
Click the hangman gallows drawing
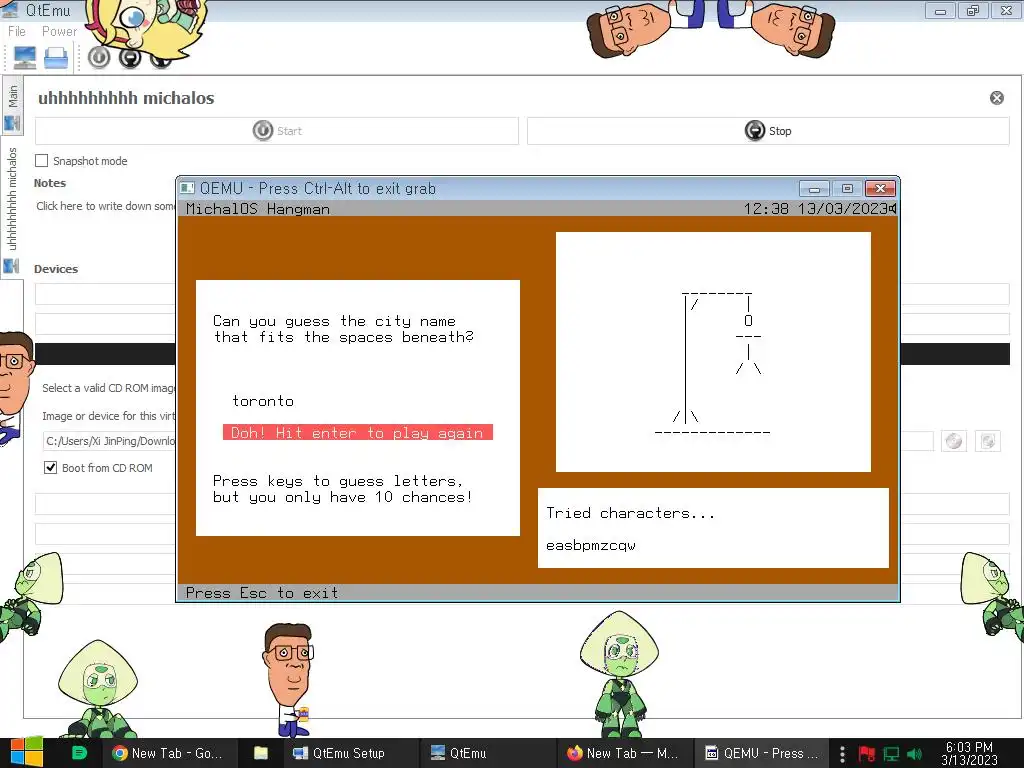coord(712,363)
